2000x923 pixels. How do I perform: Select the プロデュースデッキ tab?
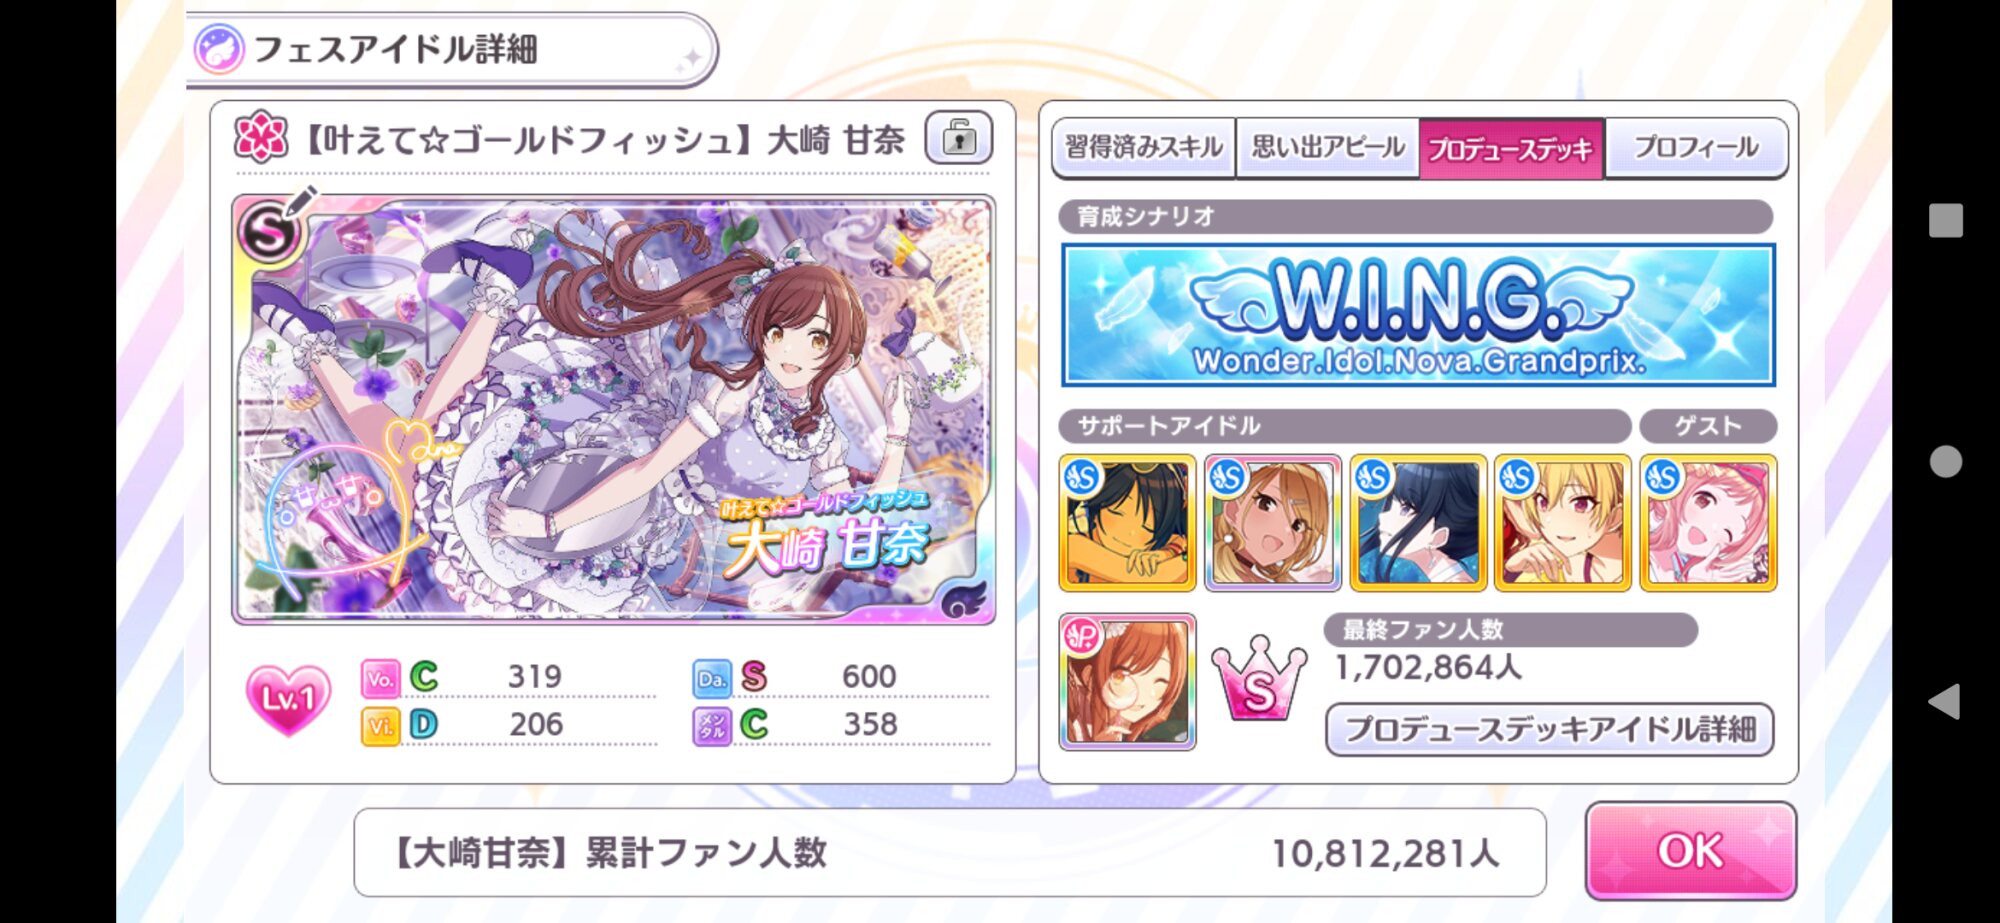tap(1511, 148)
